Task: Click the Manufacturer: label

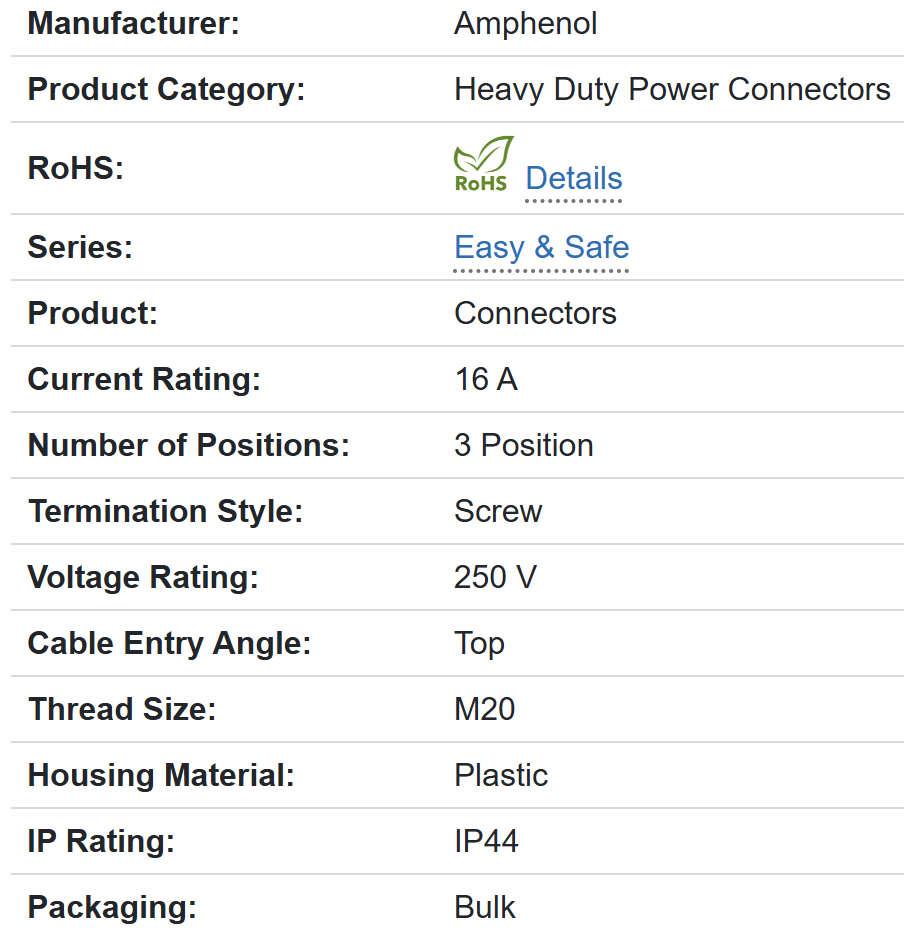Action: [133, 24]
